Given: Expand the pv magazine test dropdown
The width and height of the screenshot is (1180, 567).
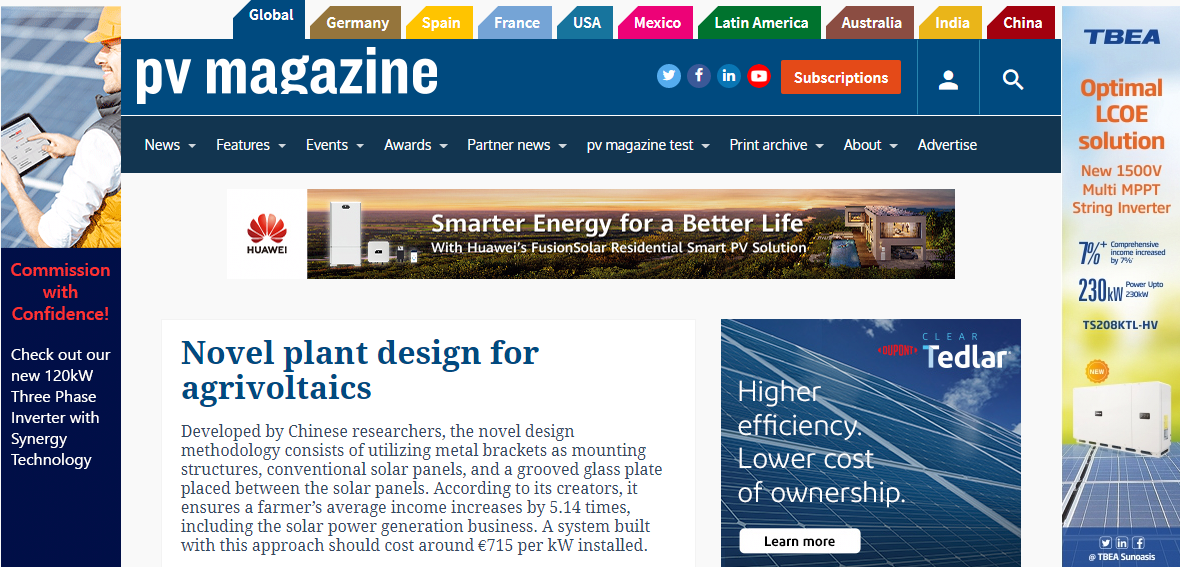Looking at the screenshot, I should [648, 145].
